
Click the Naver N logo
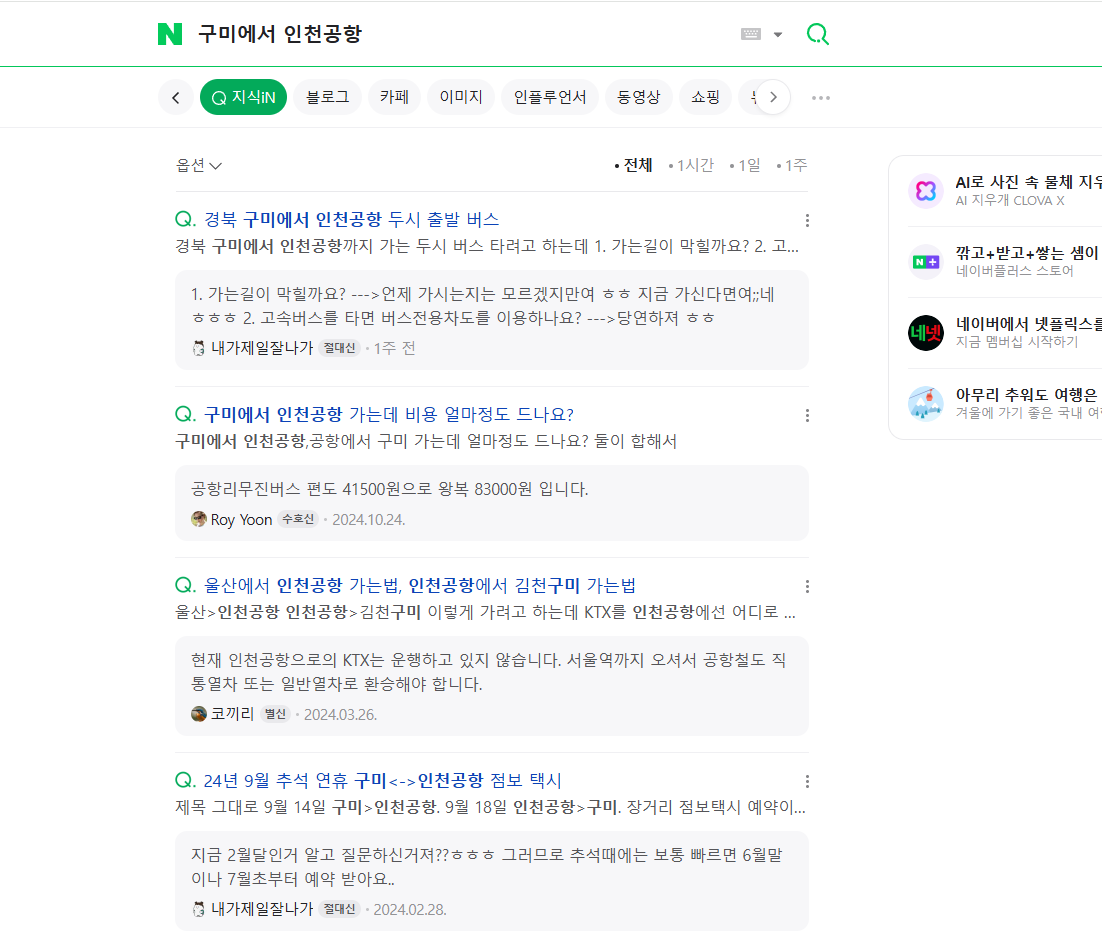170,34
